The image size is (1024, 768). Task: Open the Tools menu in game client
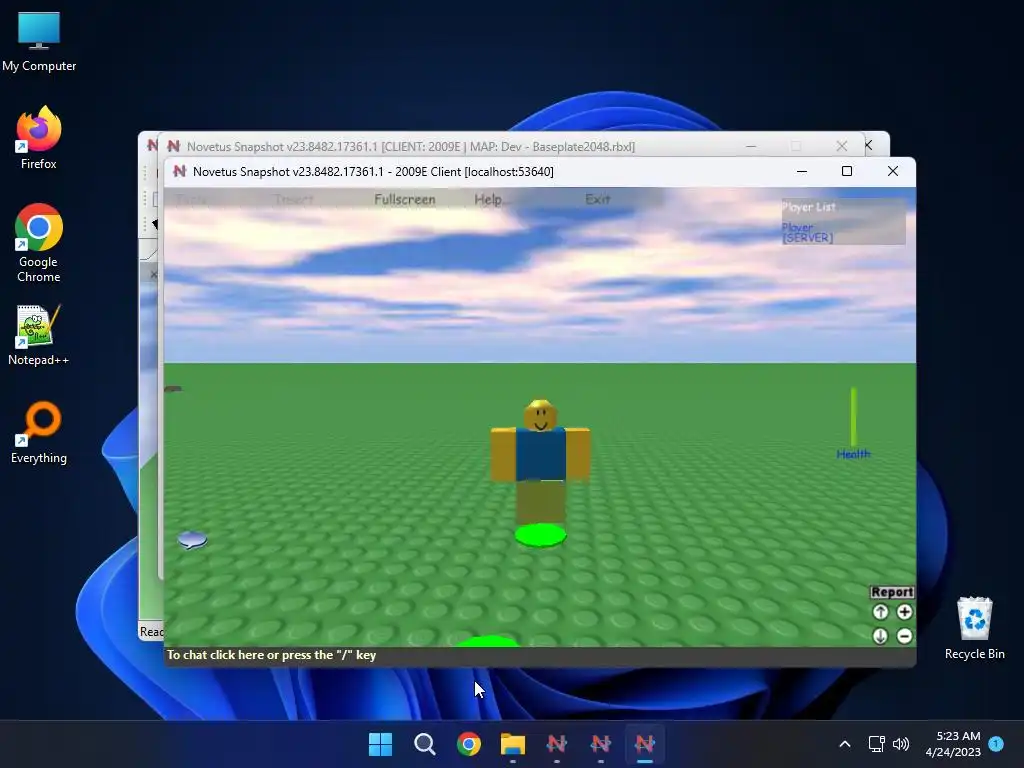tap(192, 199)
